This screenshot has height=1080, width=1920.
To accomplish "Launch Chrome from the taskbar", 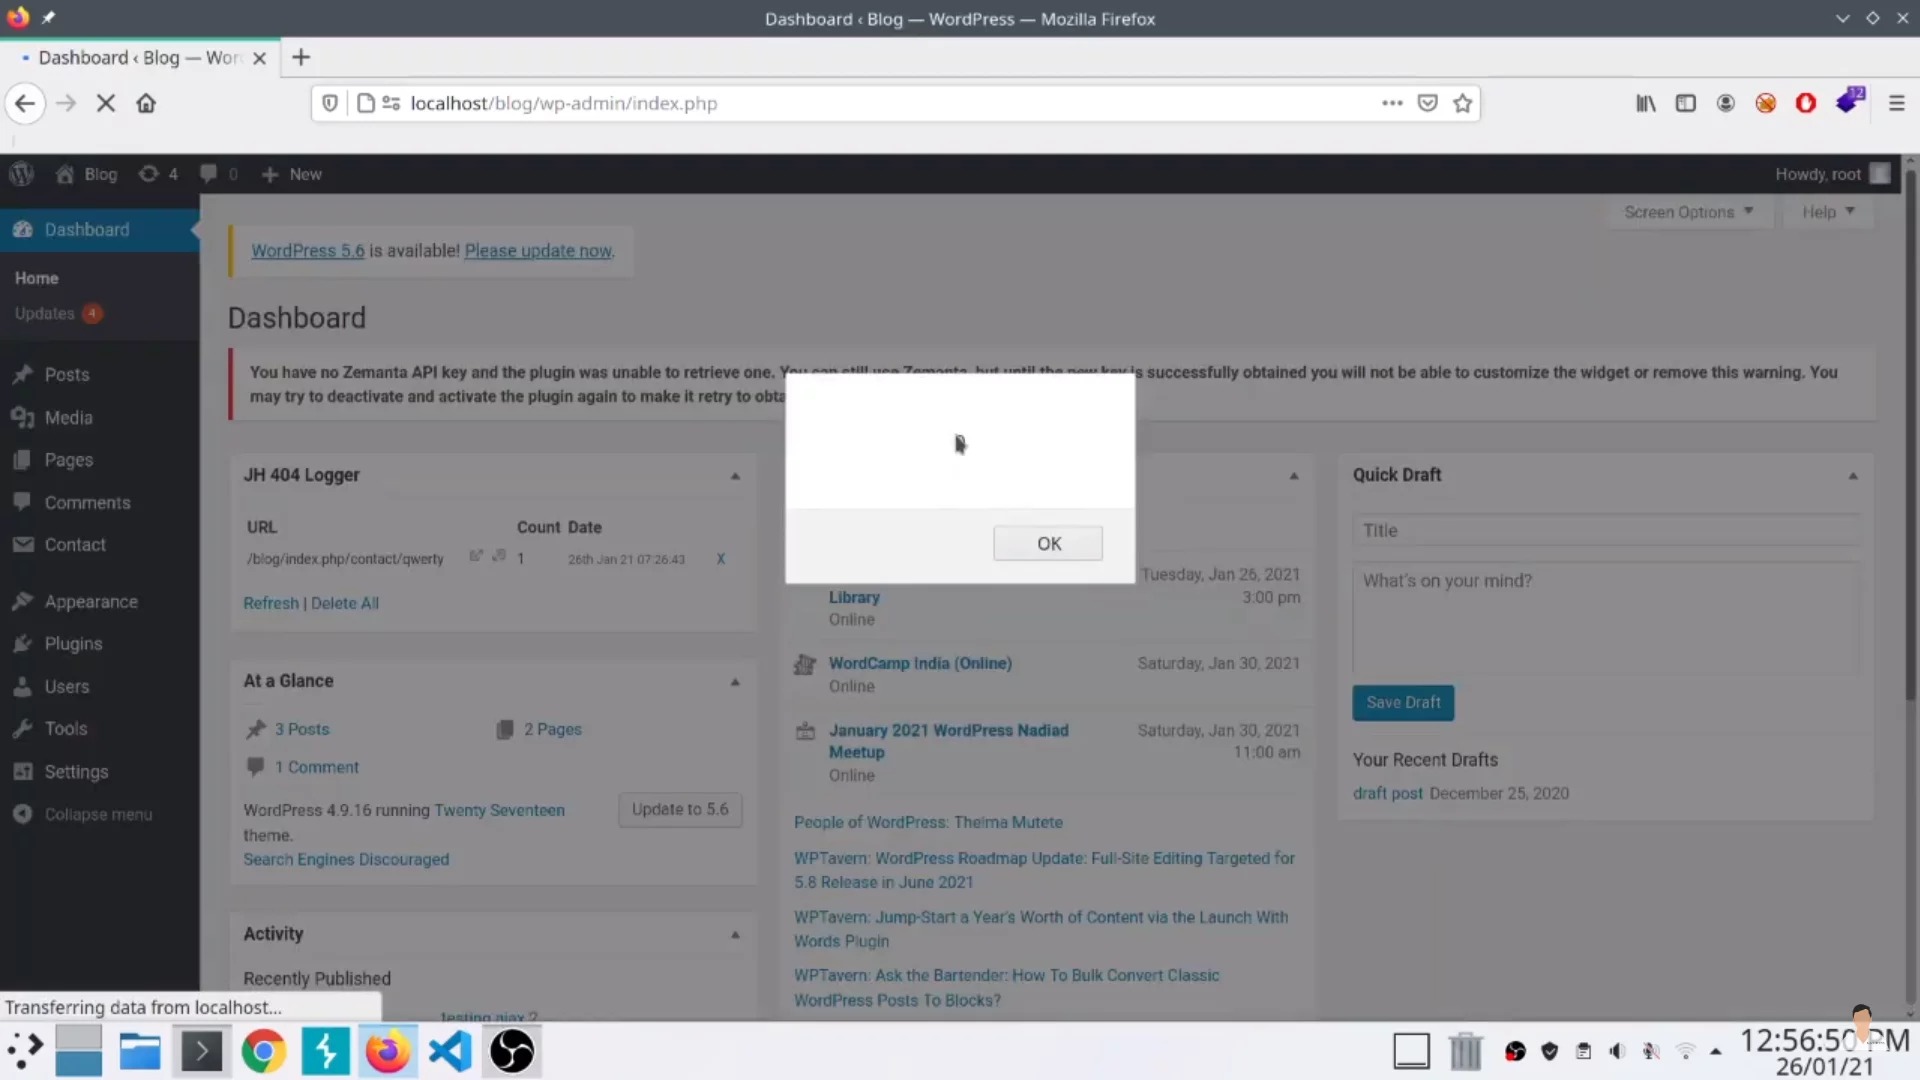I will click(263, 1051).
